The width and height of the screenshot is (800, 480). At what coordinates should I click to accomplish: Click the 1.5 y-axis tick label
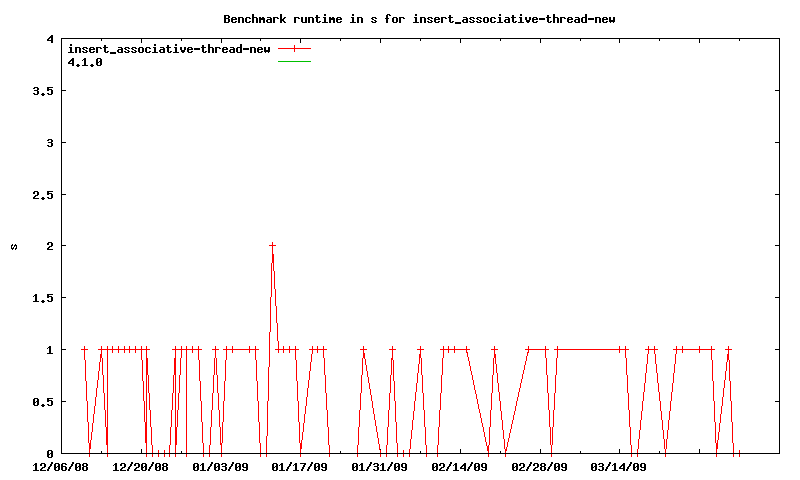point(43,298)
